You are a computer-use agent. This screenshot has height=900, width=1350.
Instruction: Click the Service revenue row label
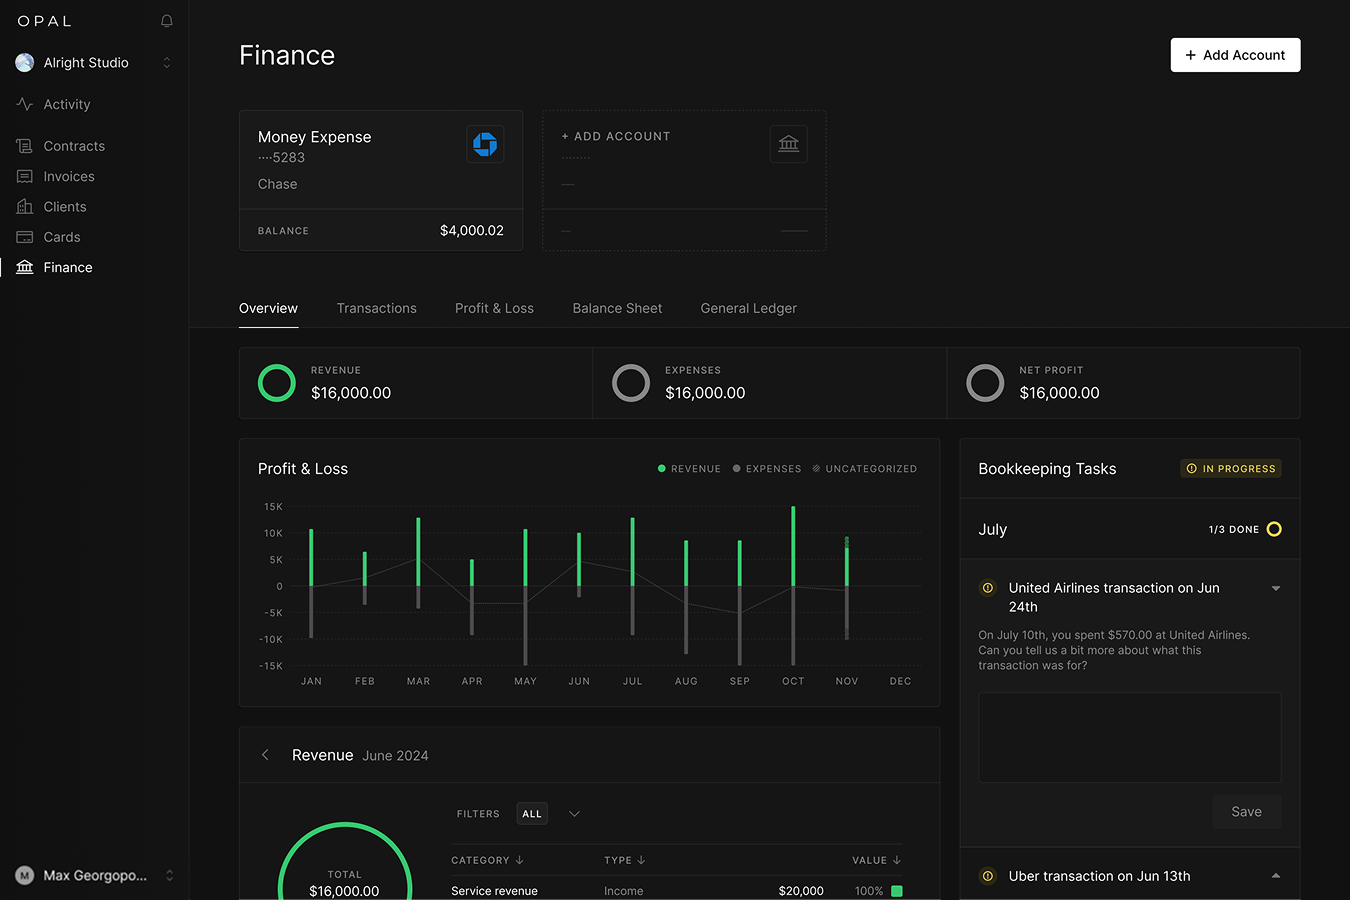coord(494,891)
